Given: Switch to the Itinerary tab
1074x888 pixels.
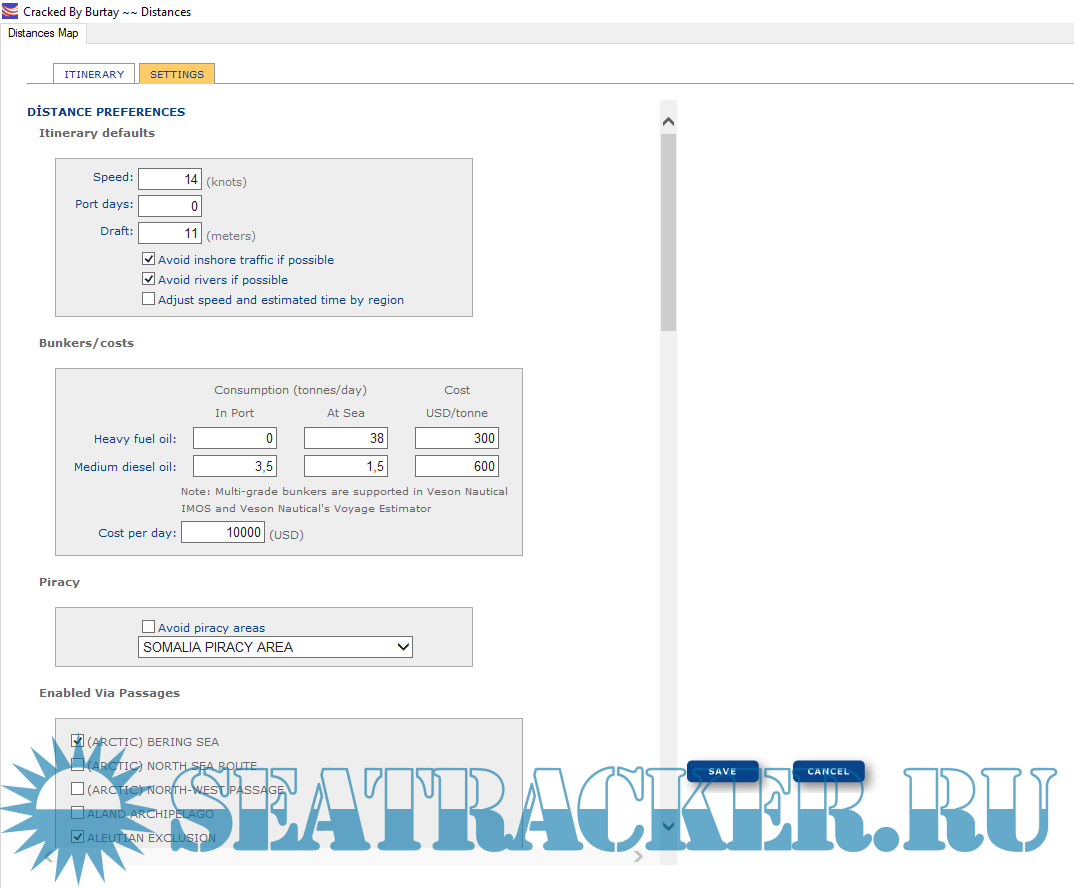Looking at the screenshot, I should click(x=94, y=74).
